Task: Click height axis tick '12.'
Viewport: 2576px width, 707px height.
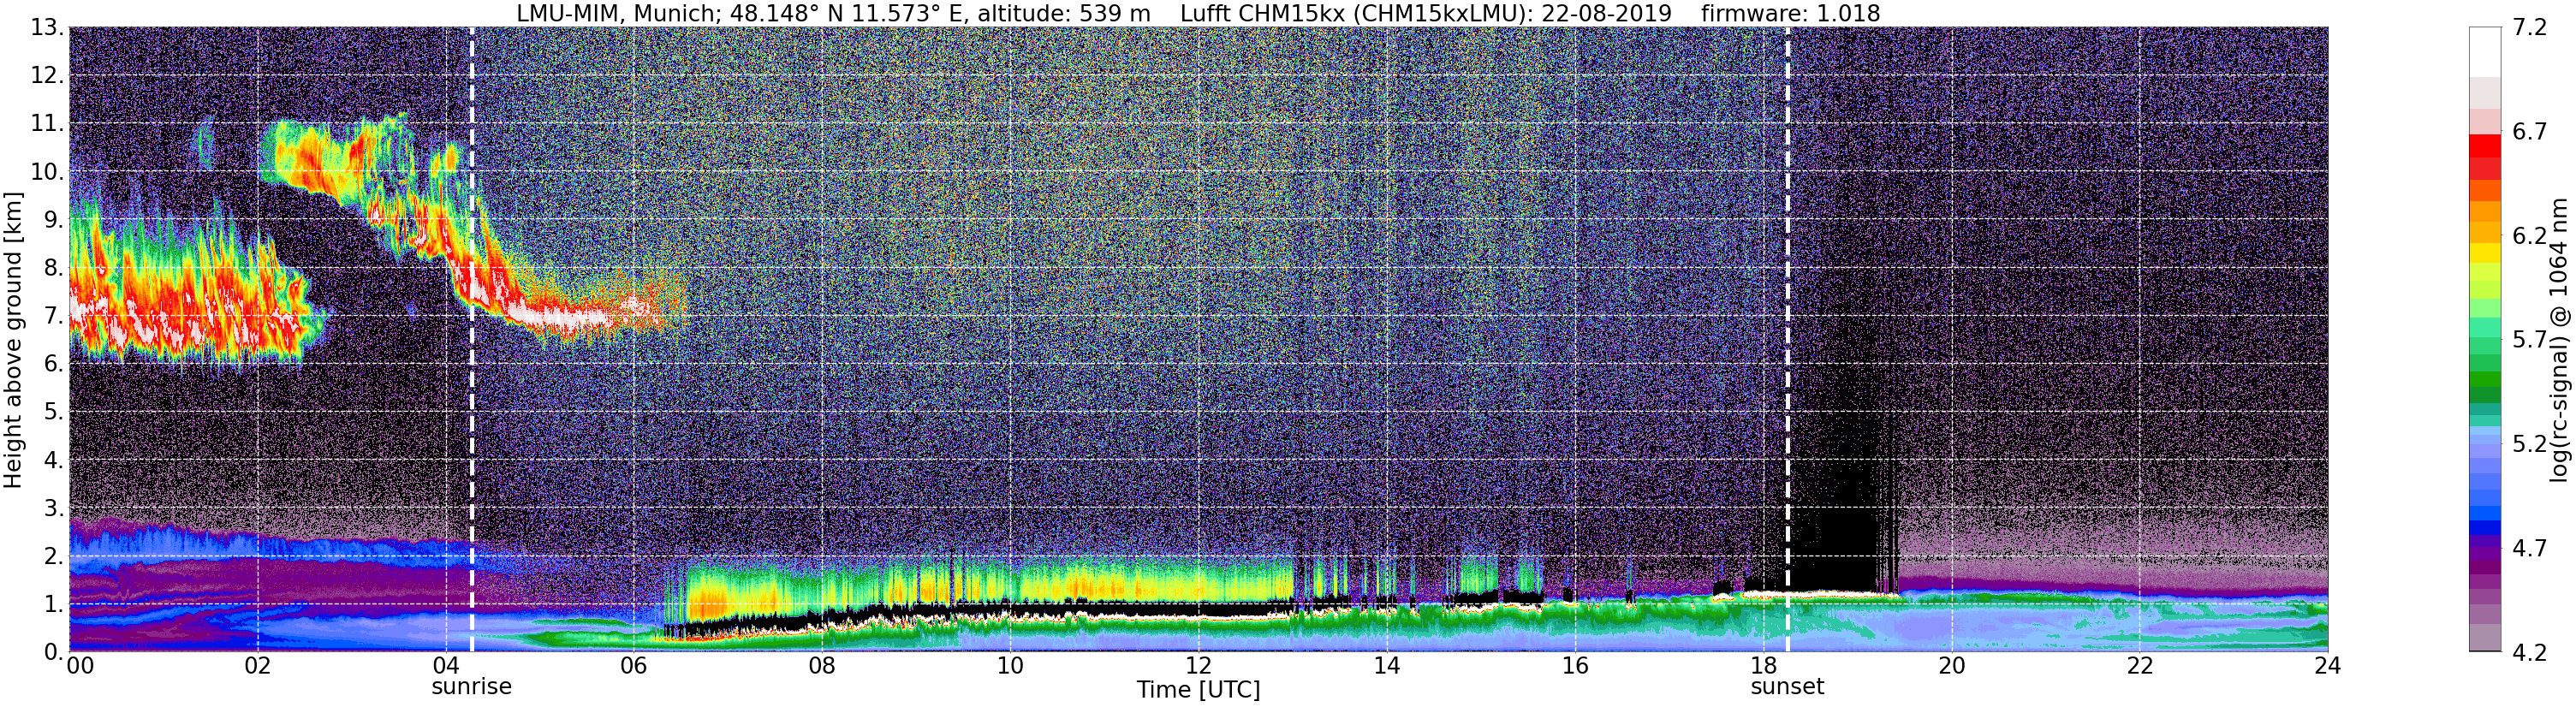Action: coord(47,76)
